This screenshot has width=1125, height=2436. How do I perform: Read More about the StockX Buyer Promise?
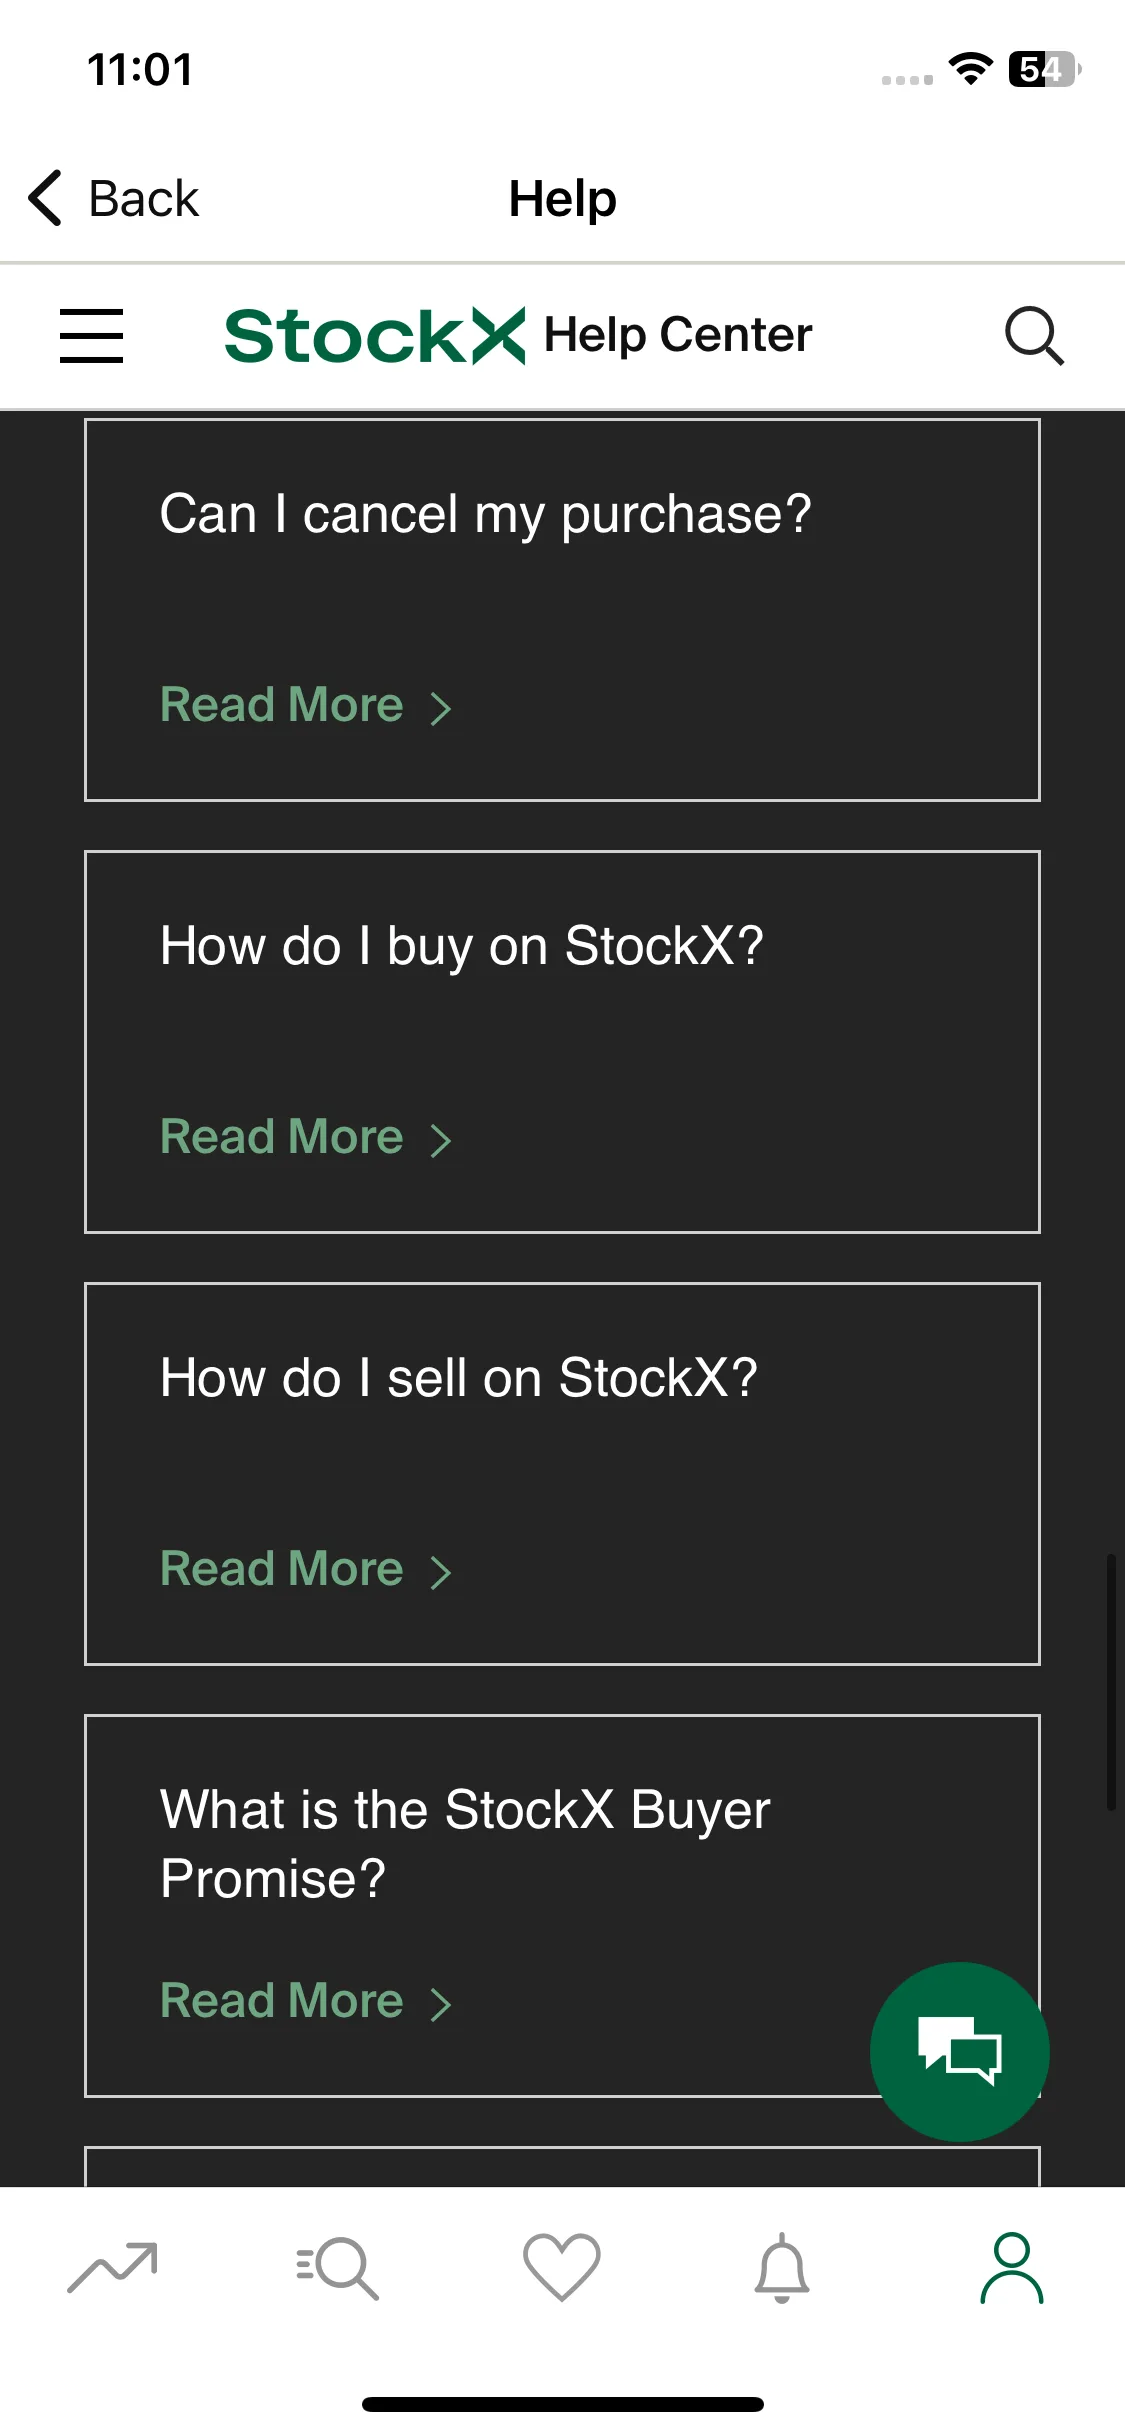306,2001
